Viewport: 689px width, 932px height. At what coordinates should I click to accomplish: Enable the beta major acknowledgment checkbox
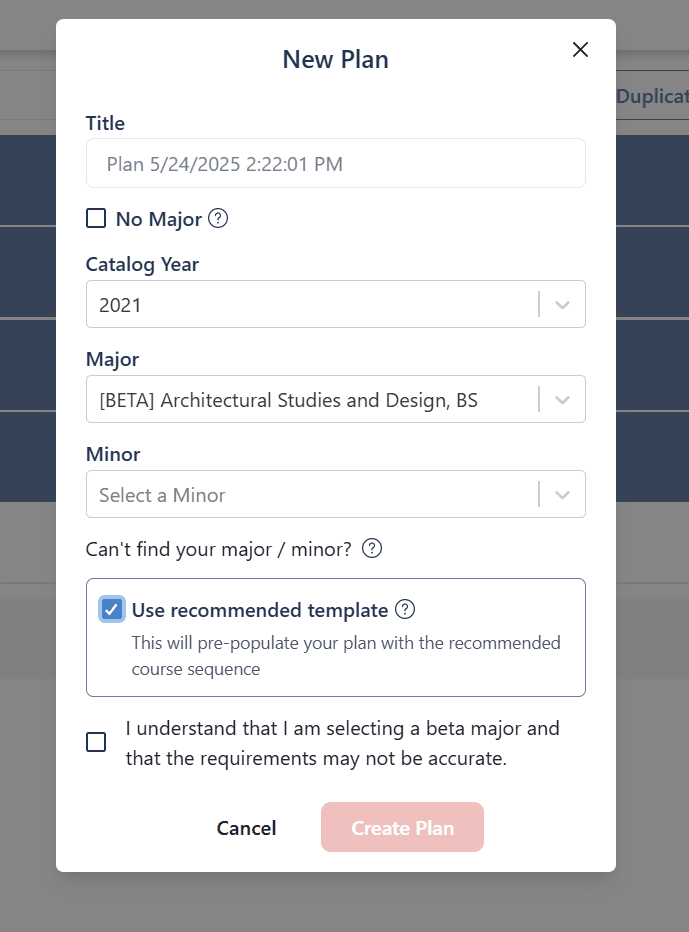click(x=96, y=742)
